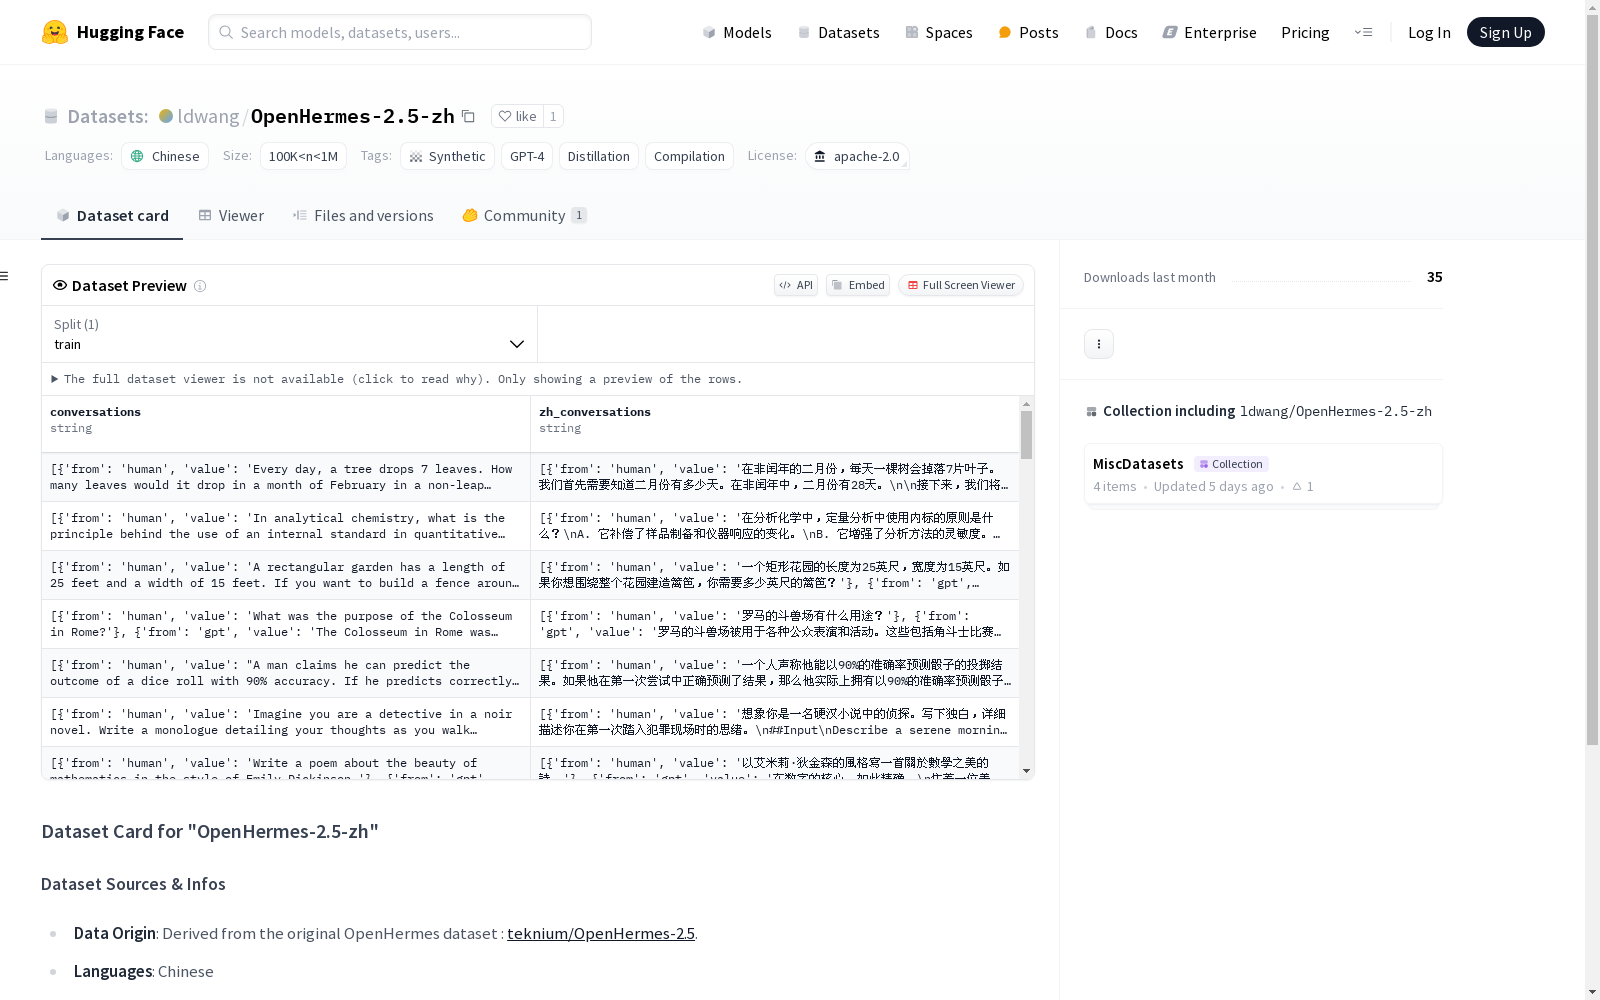Select row about rectangular garden fence

tap(530, 575)
